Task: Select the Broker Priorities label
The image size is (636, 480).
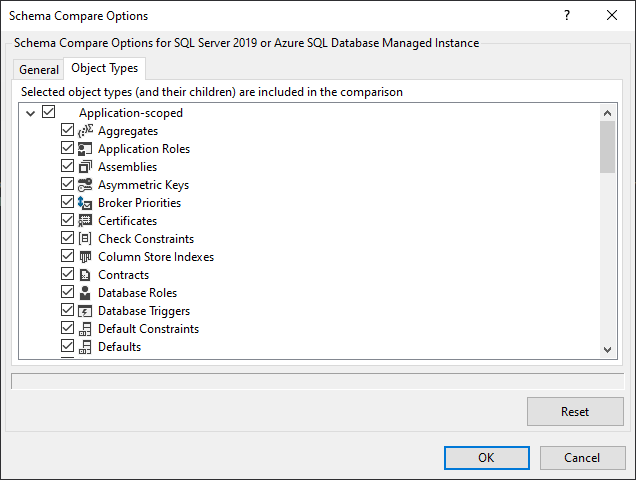Action: pyautogui.click(x=140, y=203)
